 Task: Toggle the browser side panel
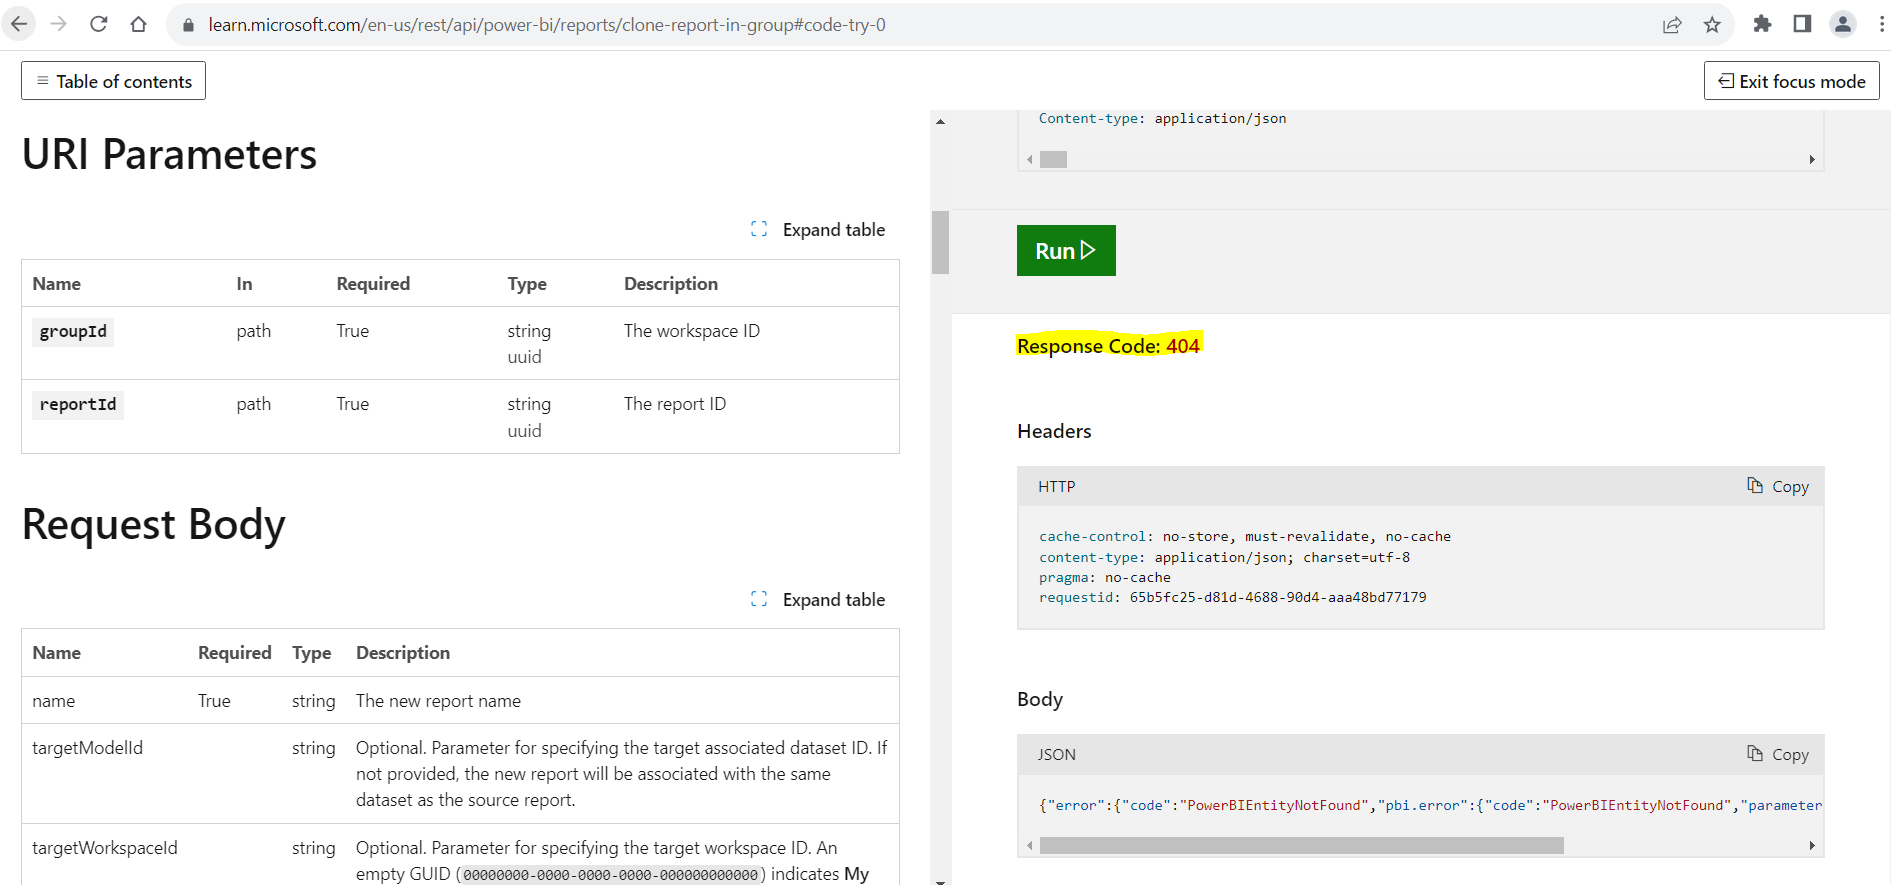tap(1802, 24)
